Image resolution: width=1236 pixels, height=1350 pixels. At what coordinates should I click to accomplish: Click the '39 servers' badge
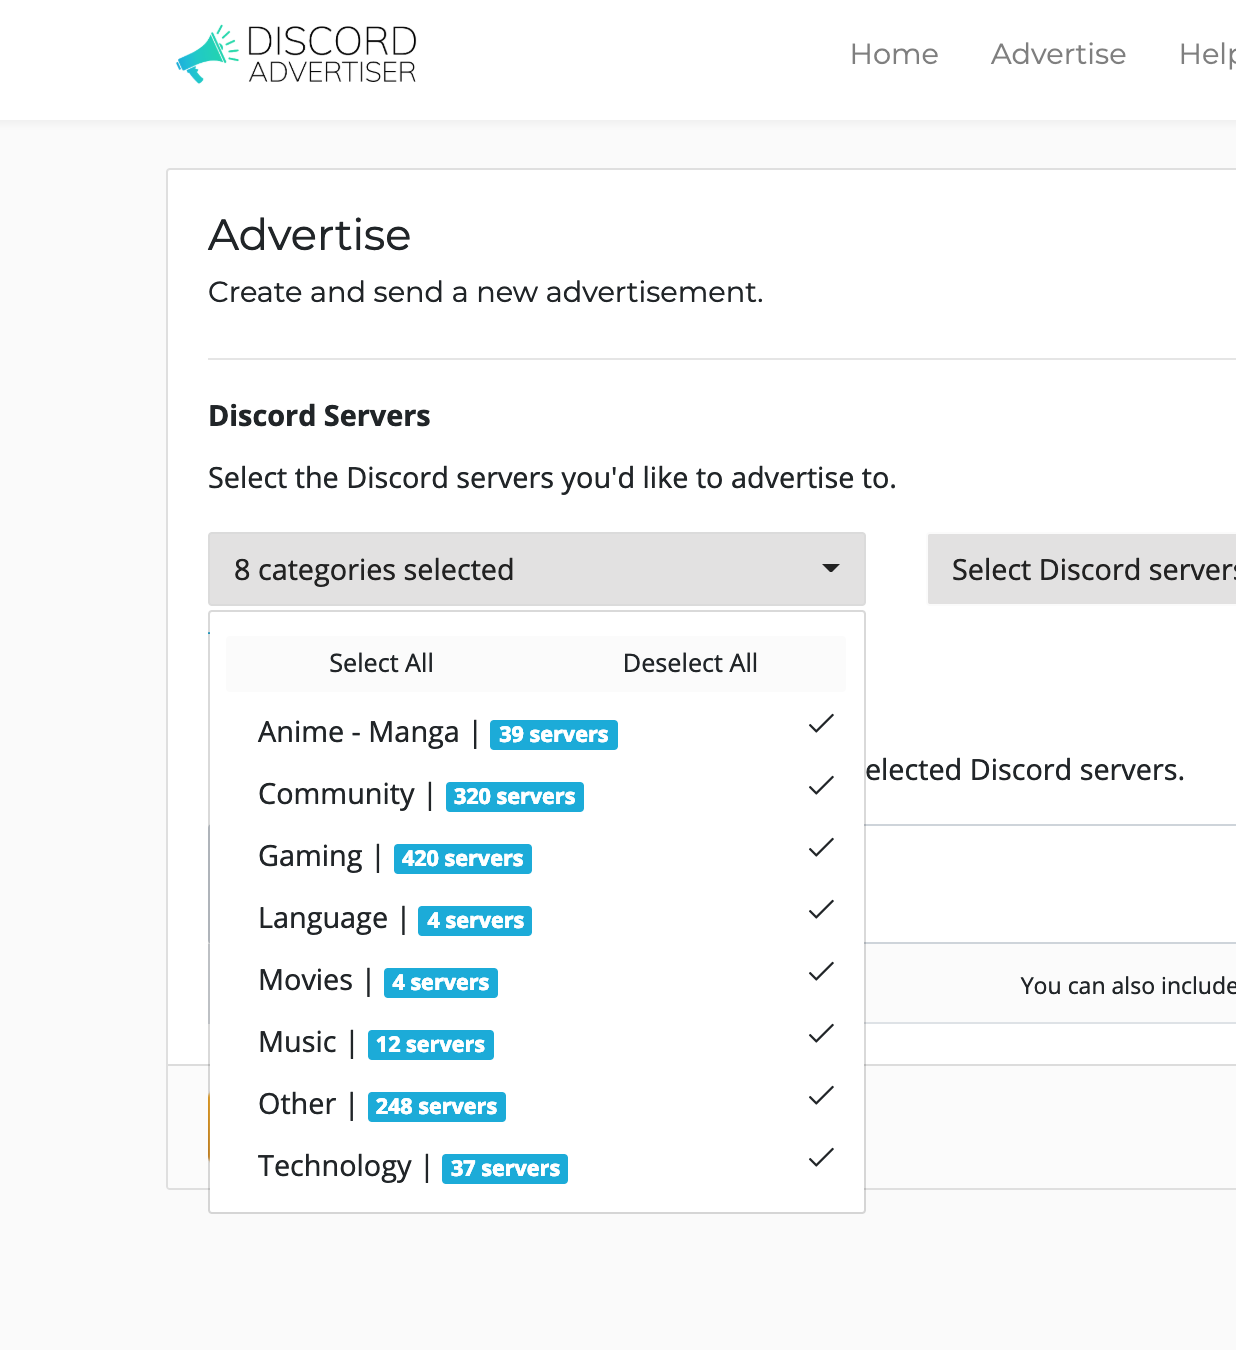[x=554, y=735]
